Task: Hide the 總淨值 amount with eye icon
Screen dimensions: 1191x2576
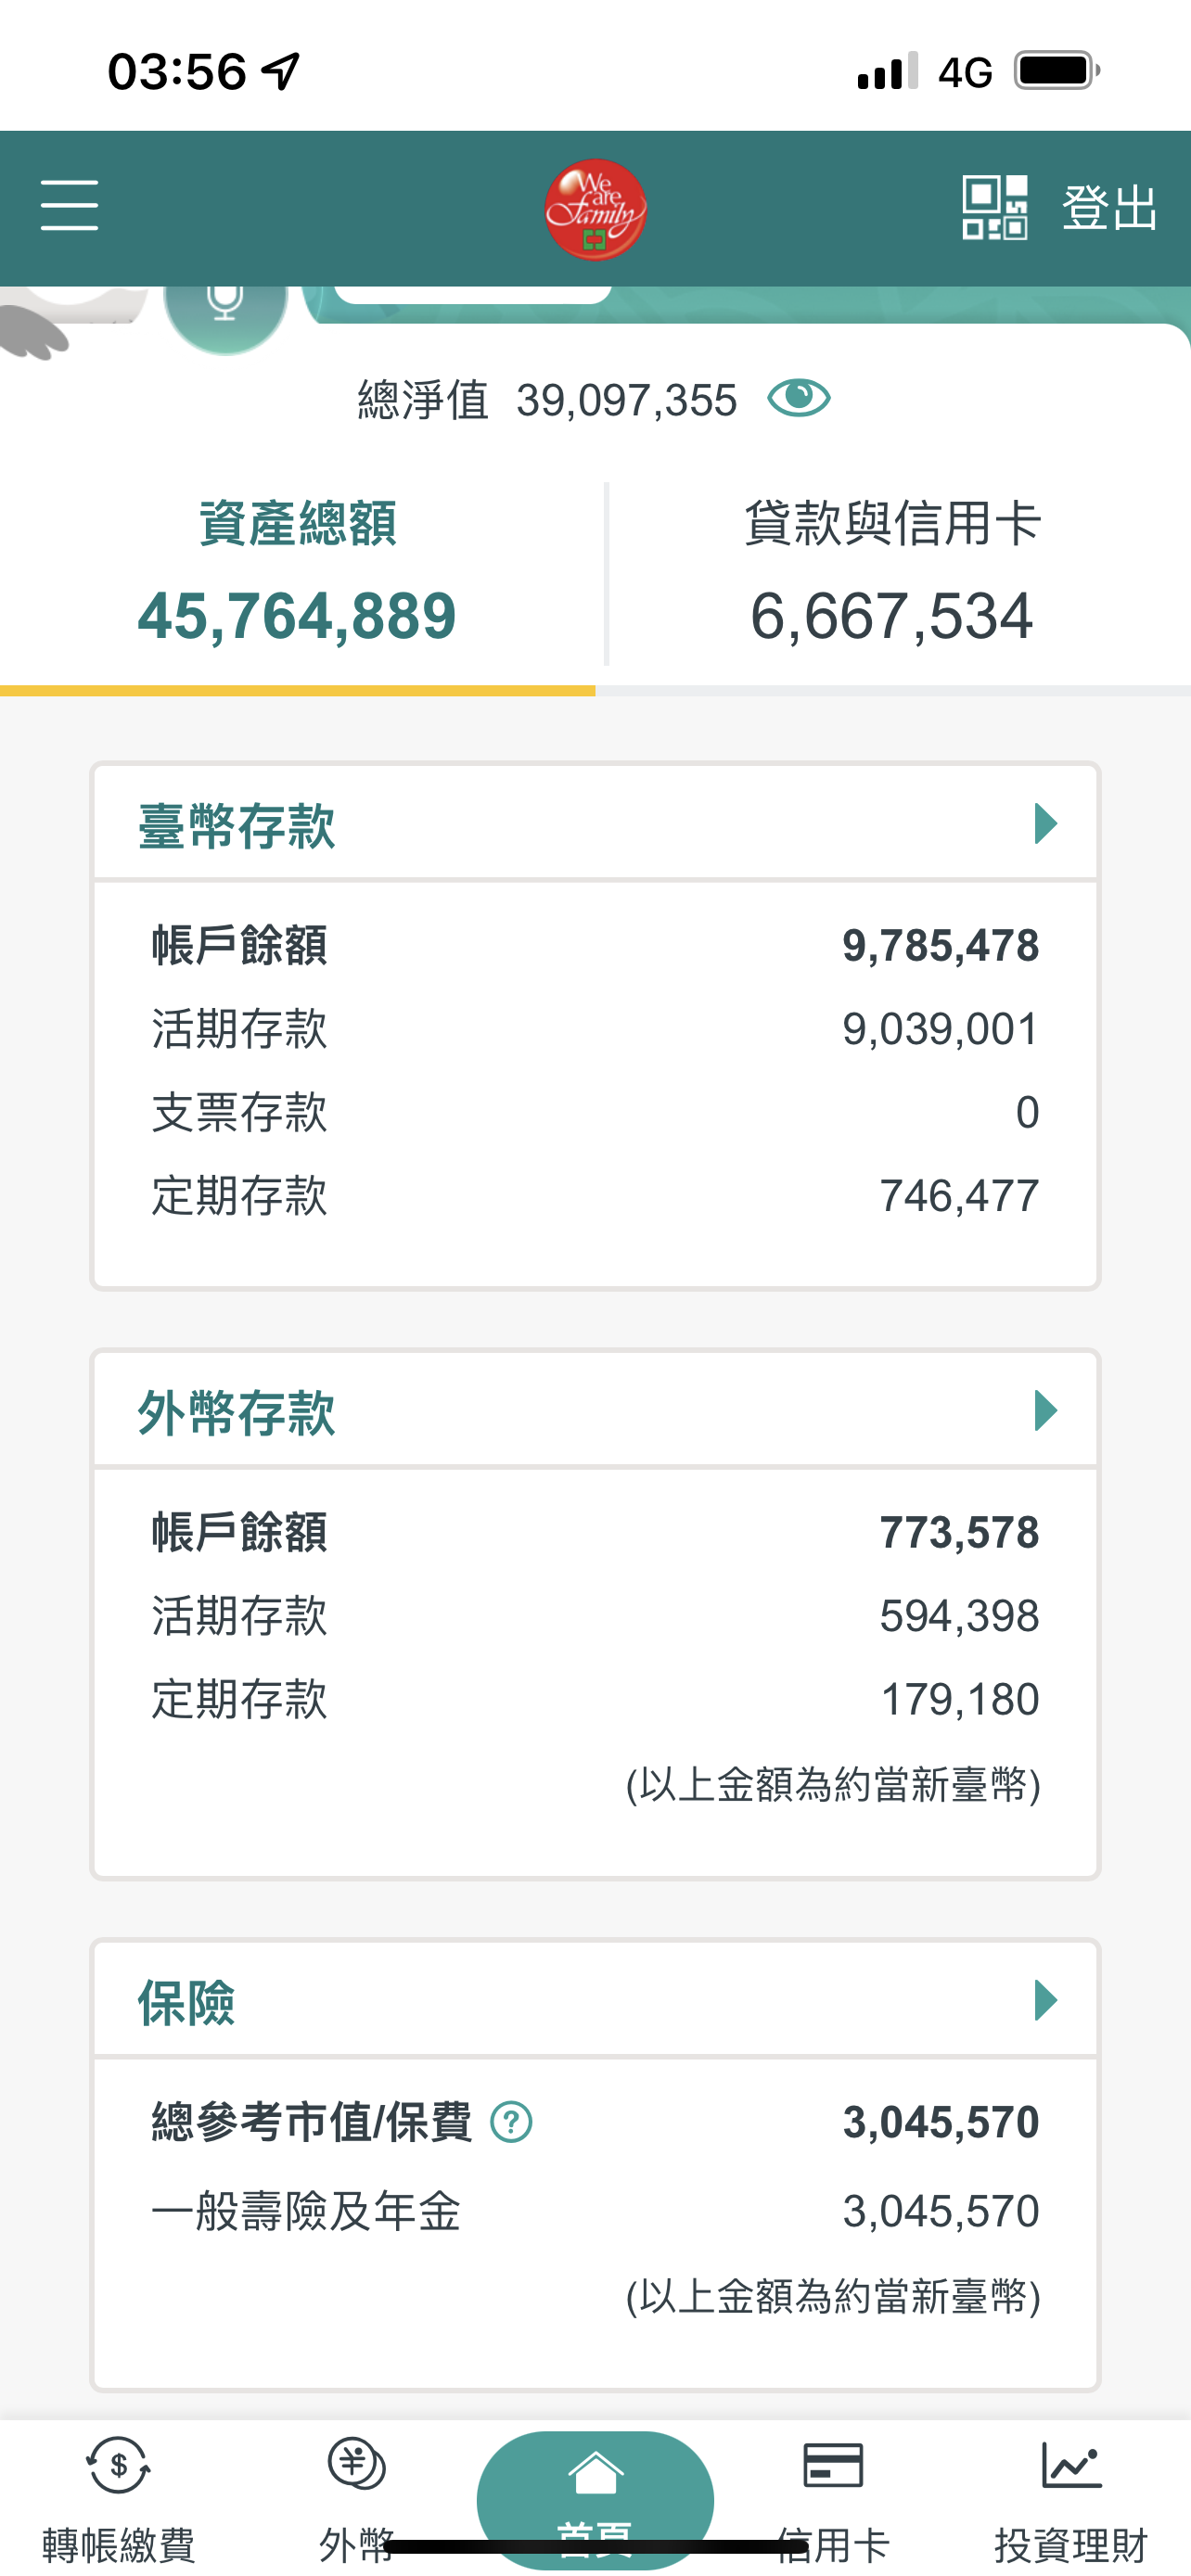Action: pyautogui.click(x=798, y=398)
